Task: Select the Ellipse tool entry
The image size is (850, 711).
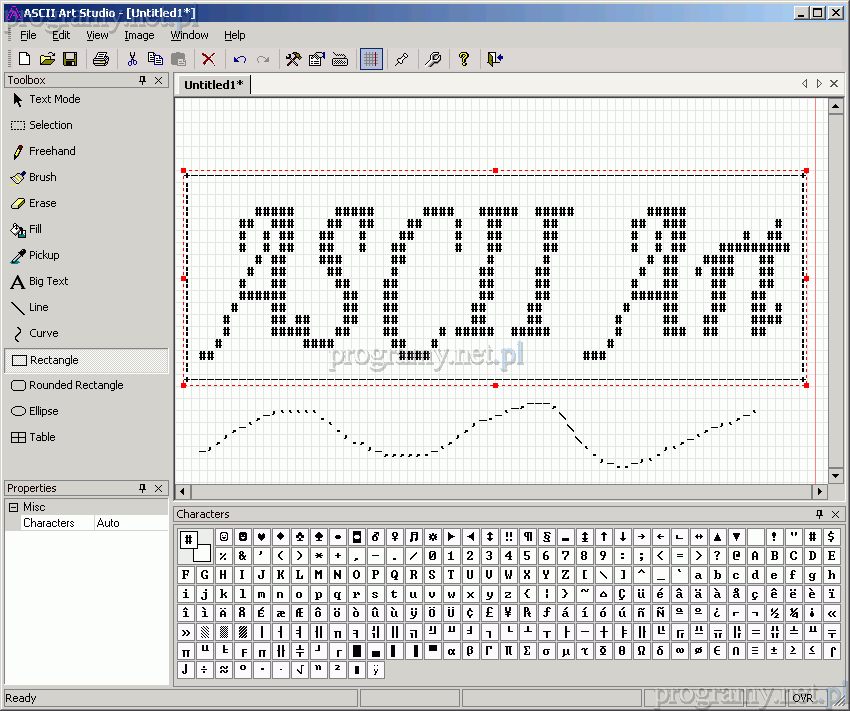Action: [43, 411]
